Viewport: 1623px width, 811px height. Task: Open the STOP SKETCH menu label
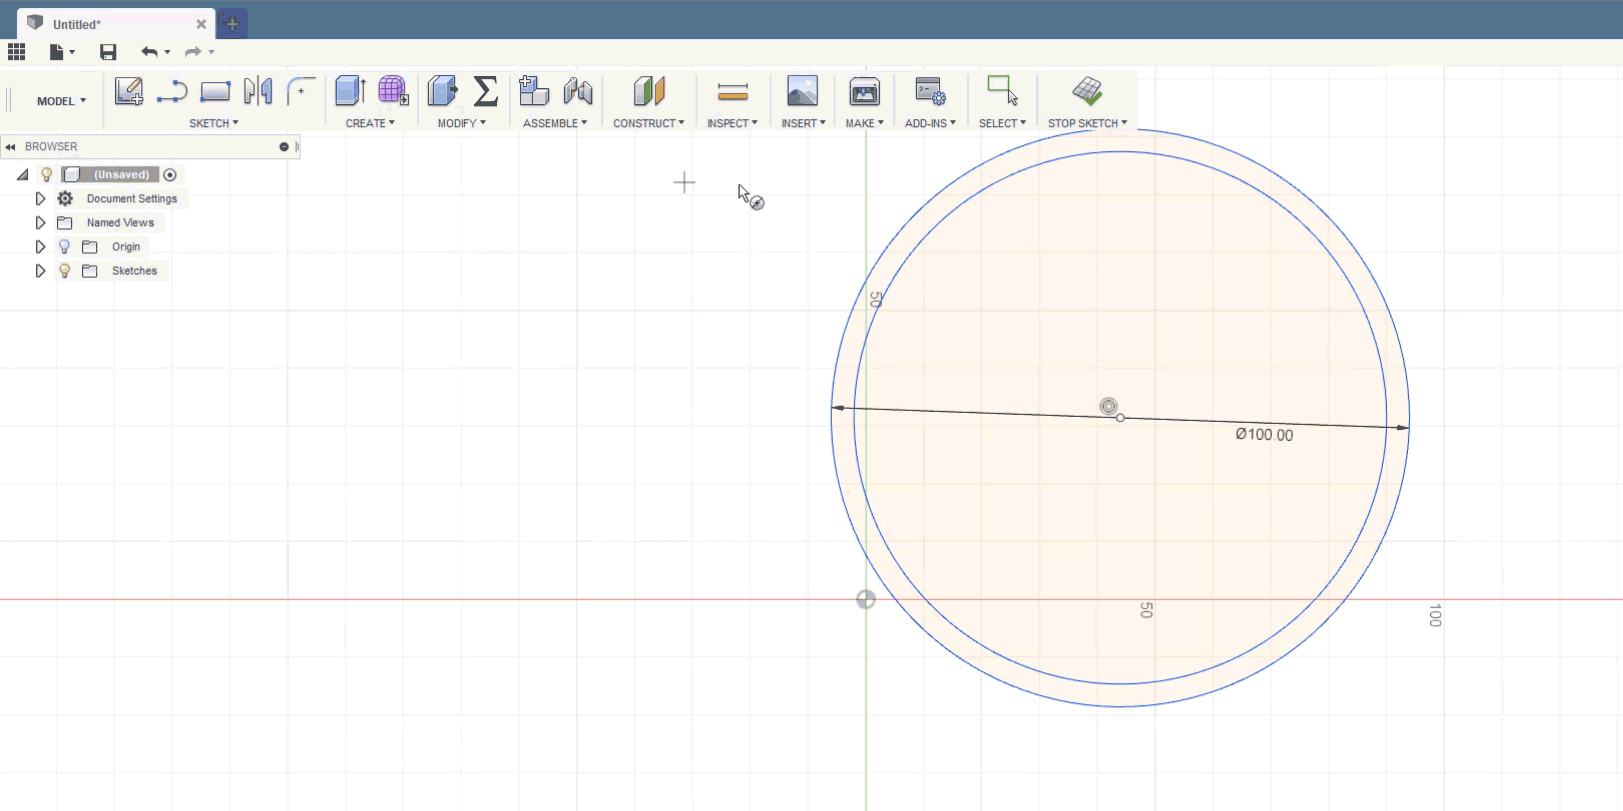1087,123
